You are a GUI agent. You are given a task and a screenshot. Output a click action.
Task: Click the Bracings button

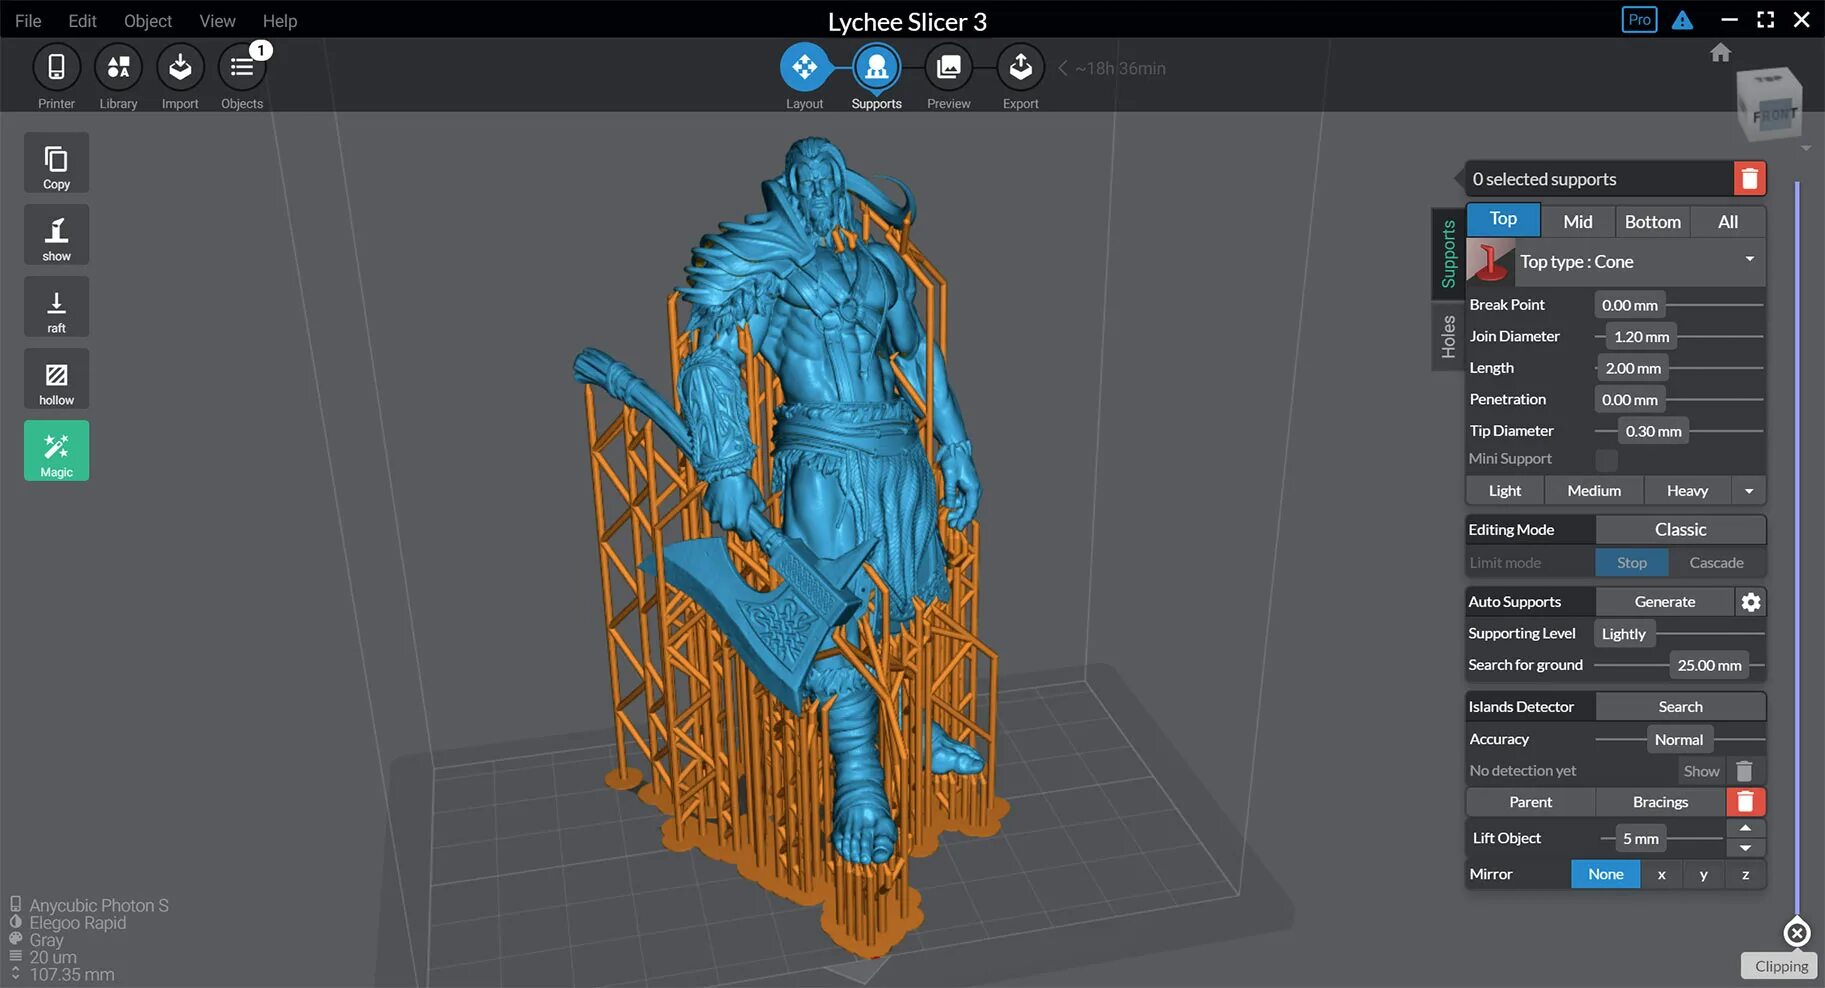coord(1661,802)
